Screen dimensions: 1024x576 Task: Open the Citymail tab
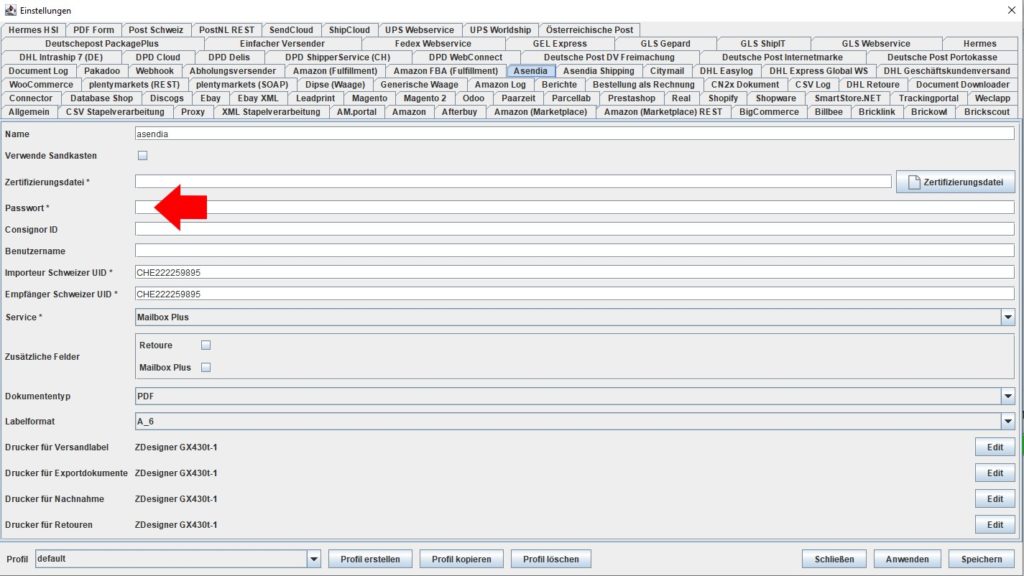click(667, 71)
